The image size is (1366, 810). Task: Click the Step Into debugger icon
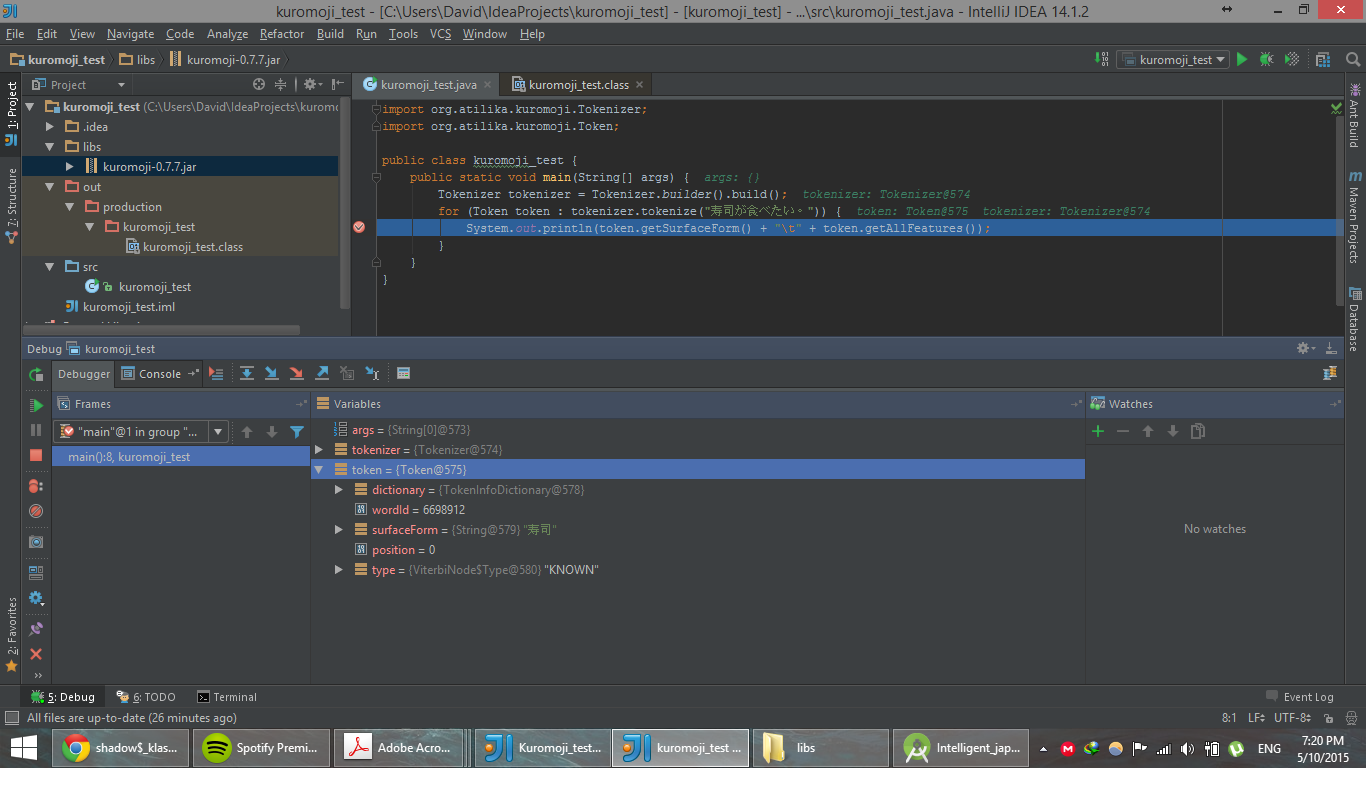(272, 373)
